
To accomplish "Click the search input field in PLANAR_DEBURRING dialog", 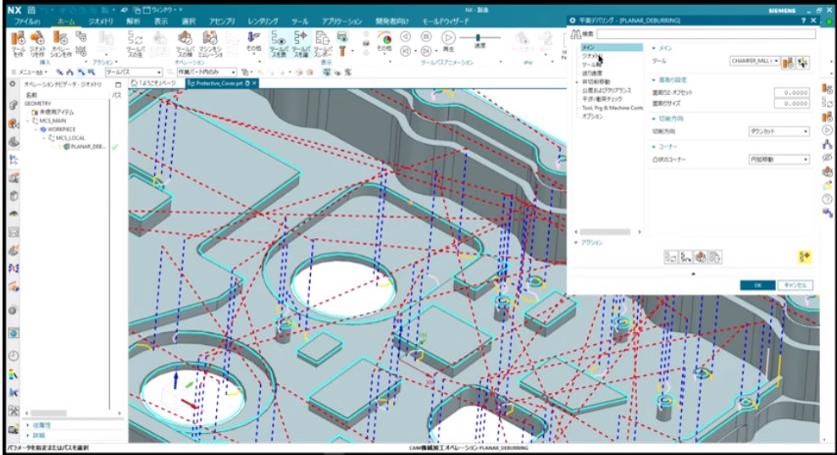I will [x=706, y=34].
